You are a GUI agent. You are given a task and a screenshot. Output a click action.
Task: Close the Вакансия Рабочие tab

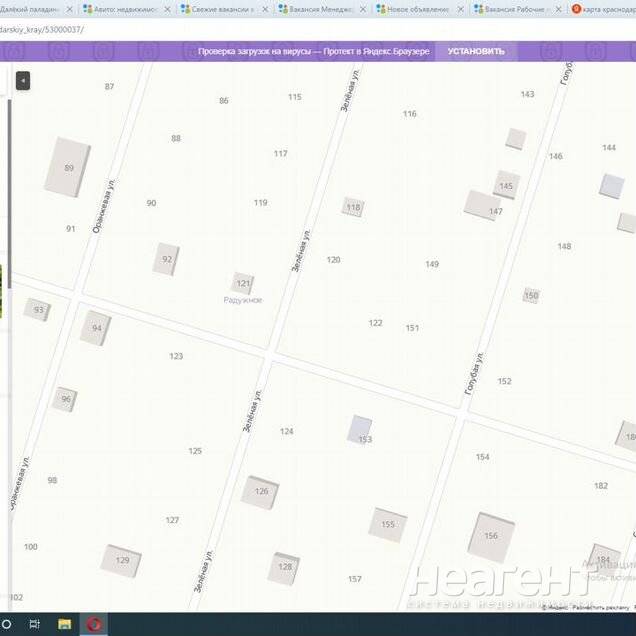(x=557, y=9)
